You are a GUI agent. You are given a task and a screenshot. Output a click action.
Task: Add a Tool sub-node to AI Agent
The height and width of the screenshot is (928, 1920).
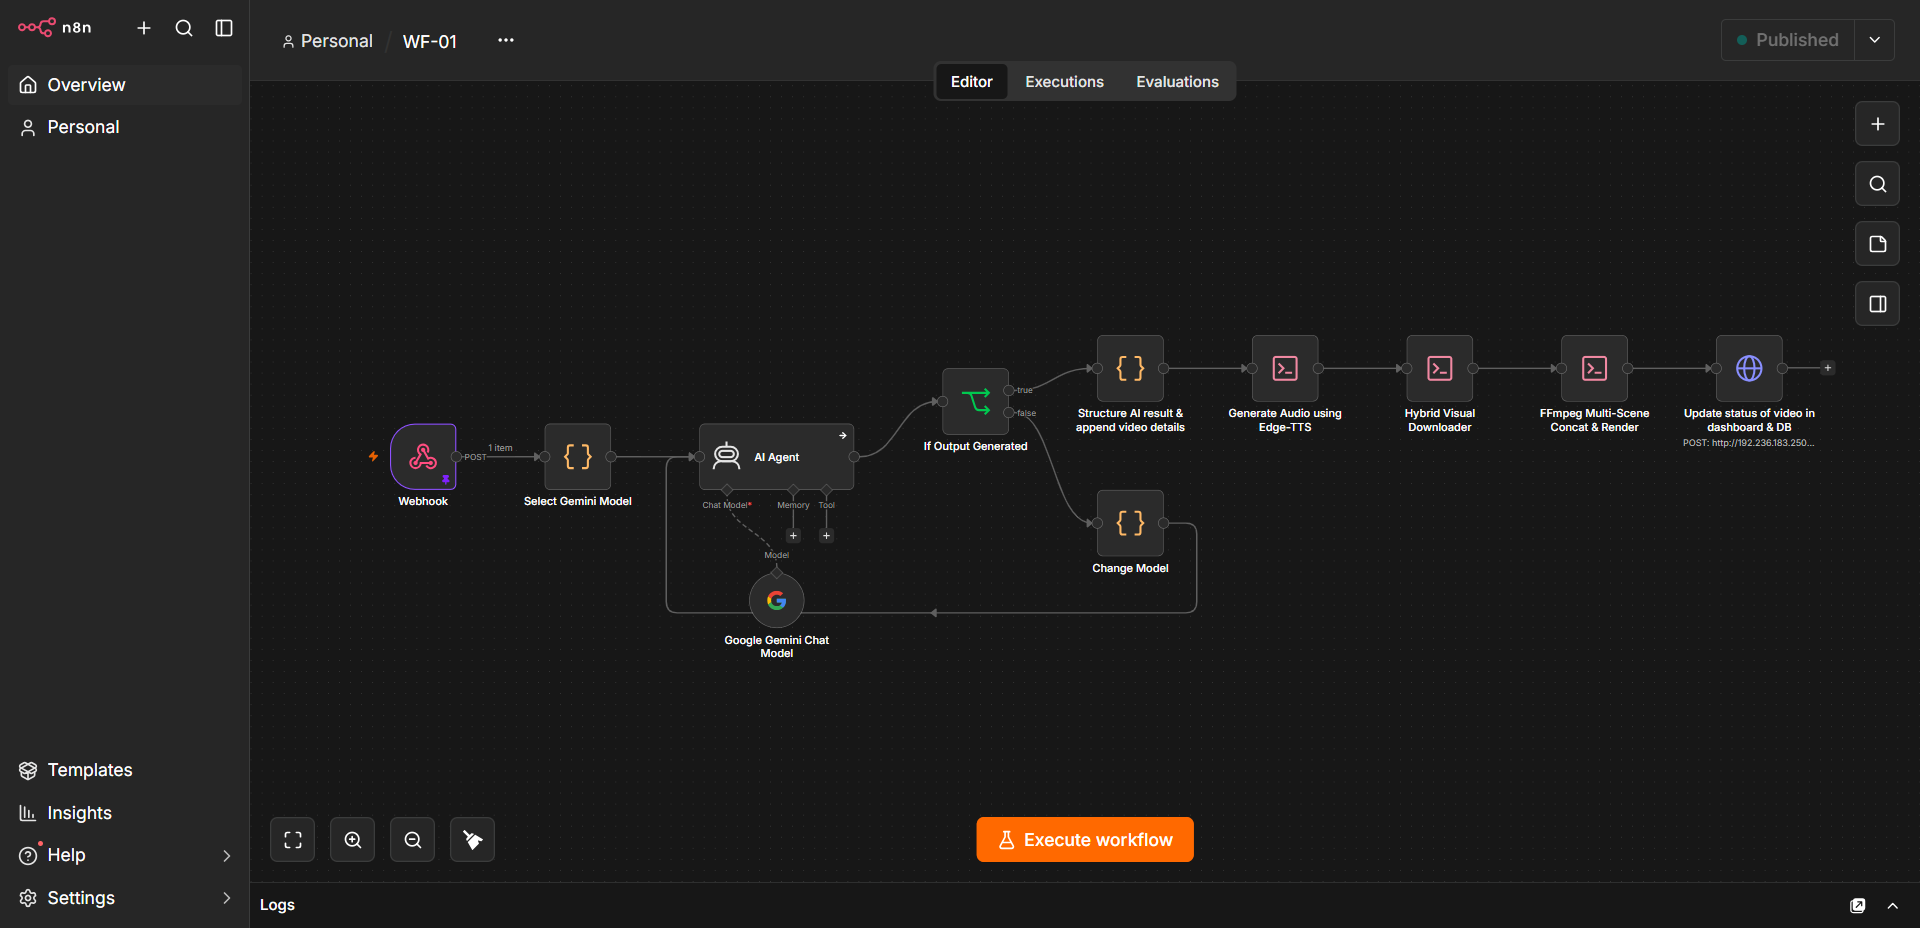tap(826, 536)
